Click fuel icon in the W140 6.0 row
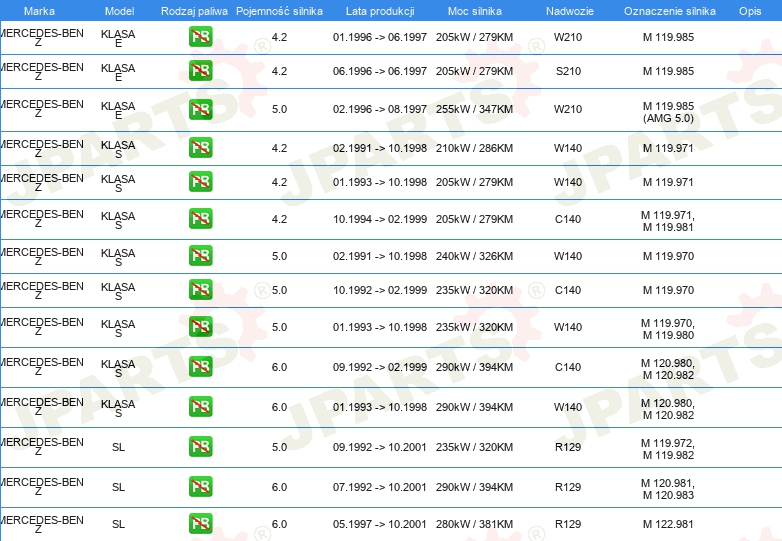This screenshot has height=541, width=782. click(200, 406)
